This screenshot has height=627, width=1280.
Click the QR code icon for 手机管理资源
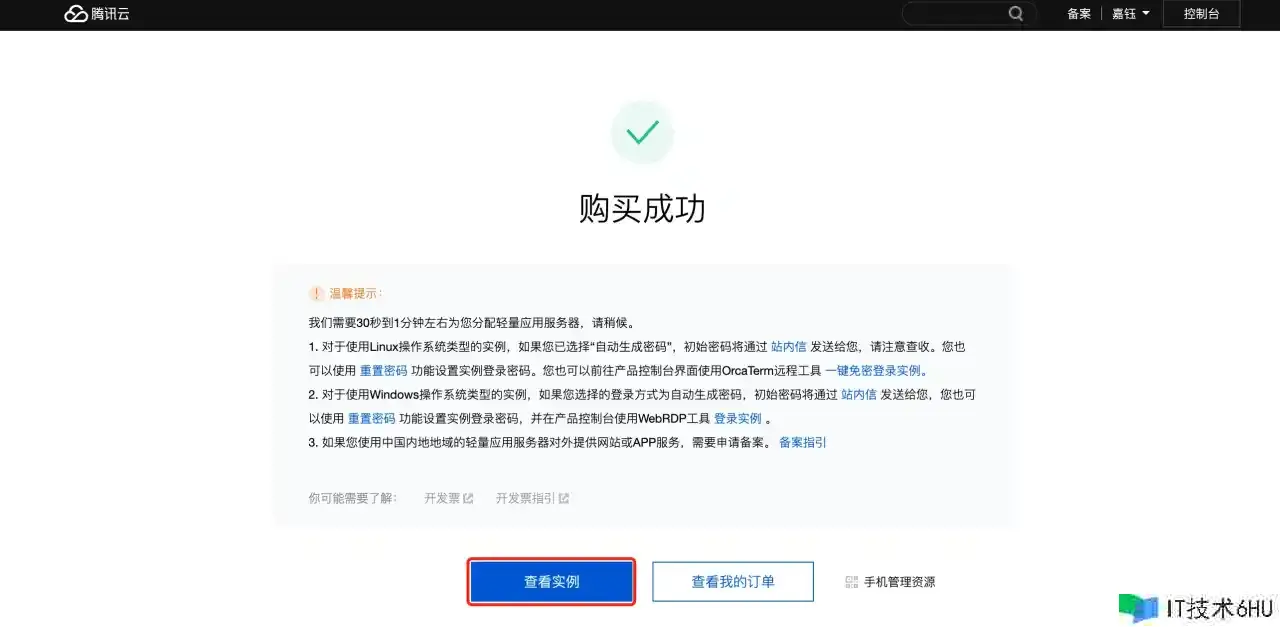[851, 582]
